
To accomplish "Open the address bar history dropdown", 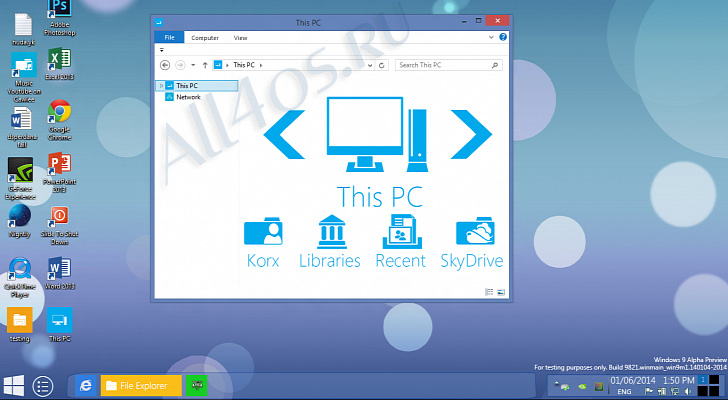I will [370, 65].
